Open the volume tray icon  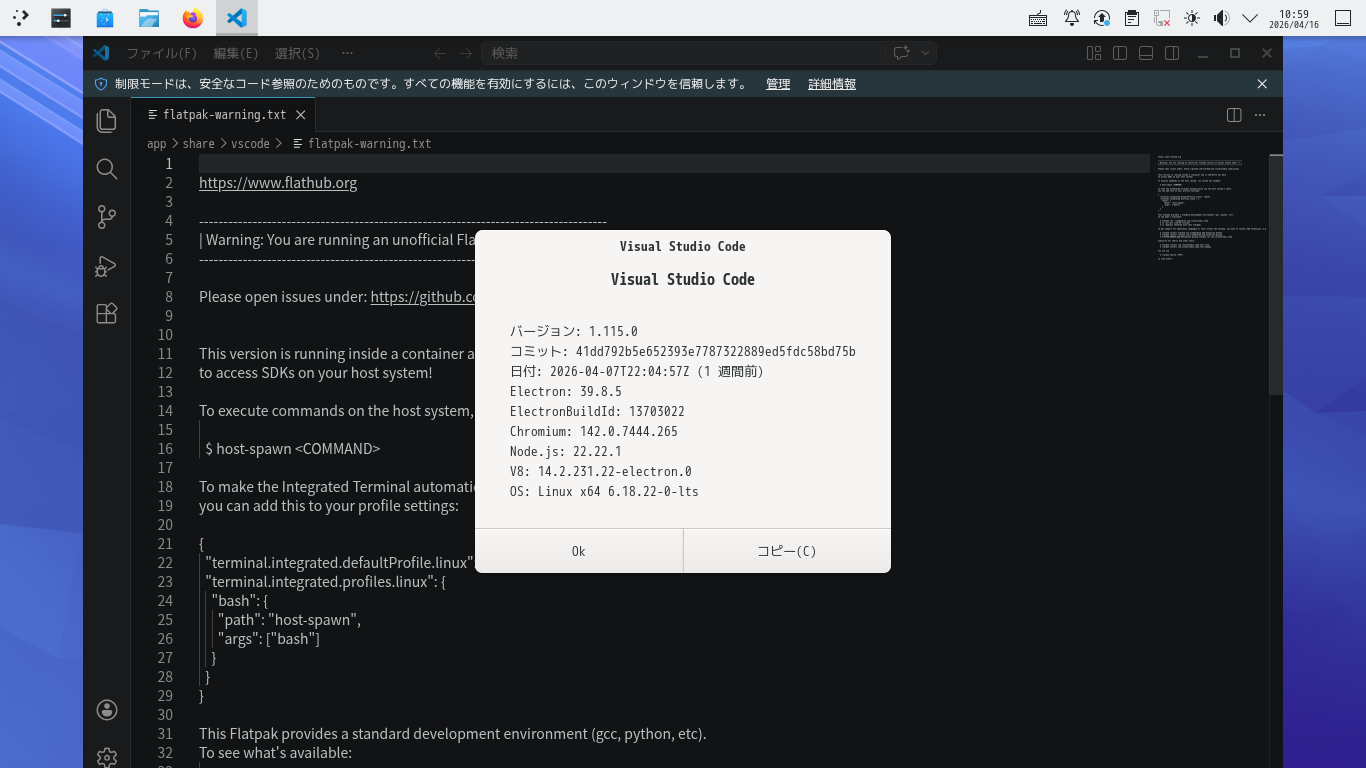(1221, 18)
